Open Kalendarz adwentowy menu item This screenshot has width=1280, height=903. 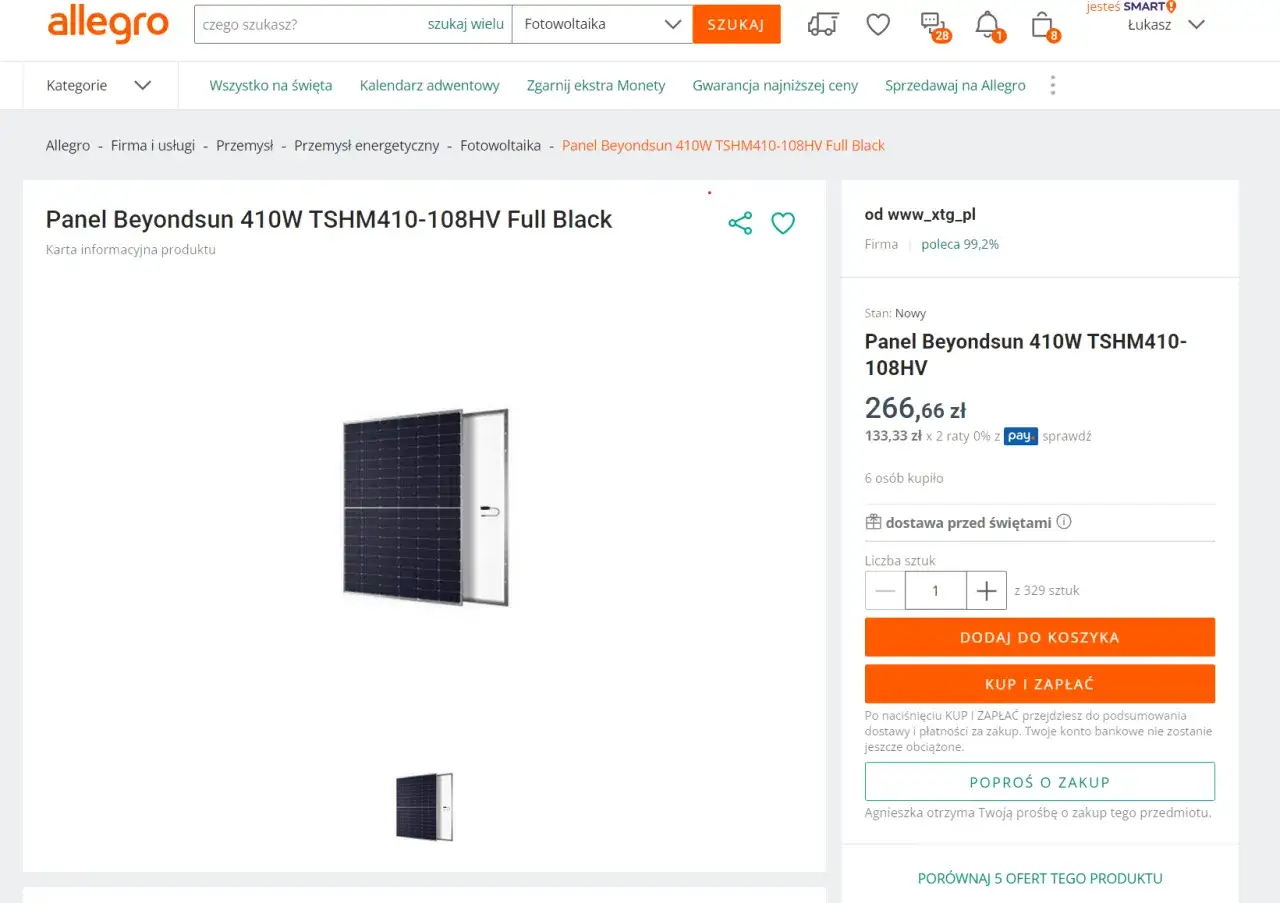point(429,85)
